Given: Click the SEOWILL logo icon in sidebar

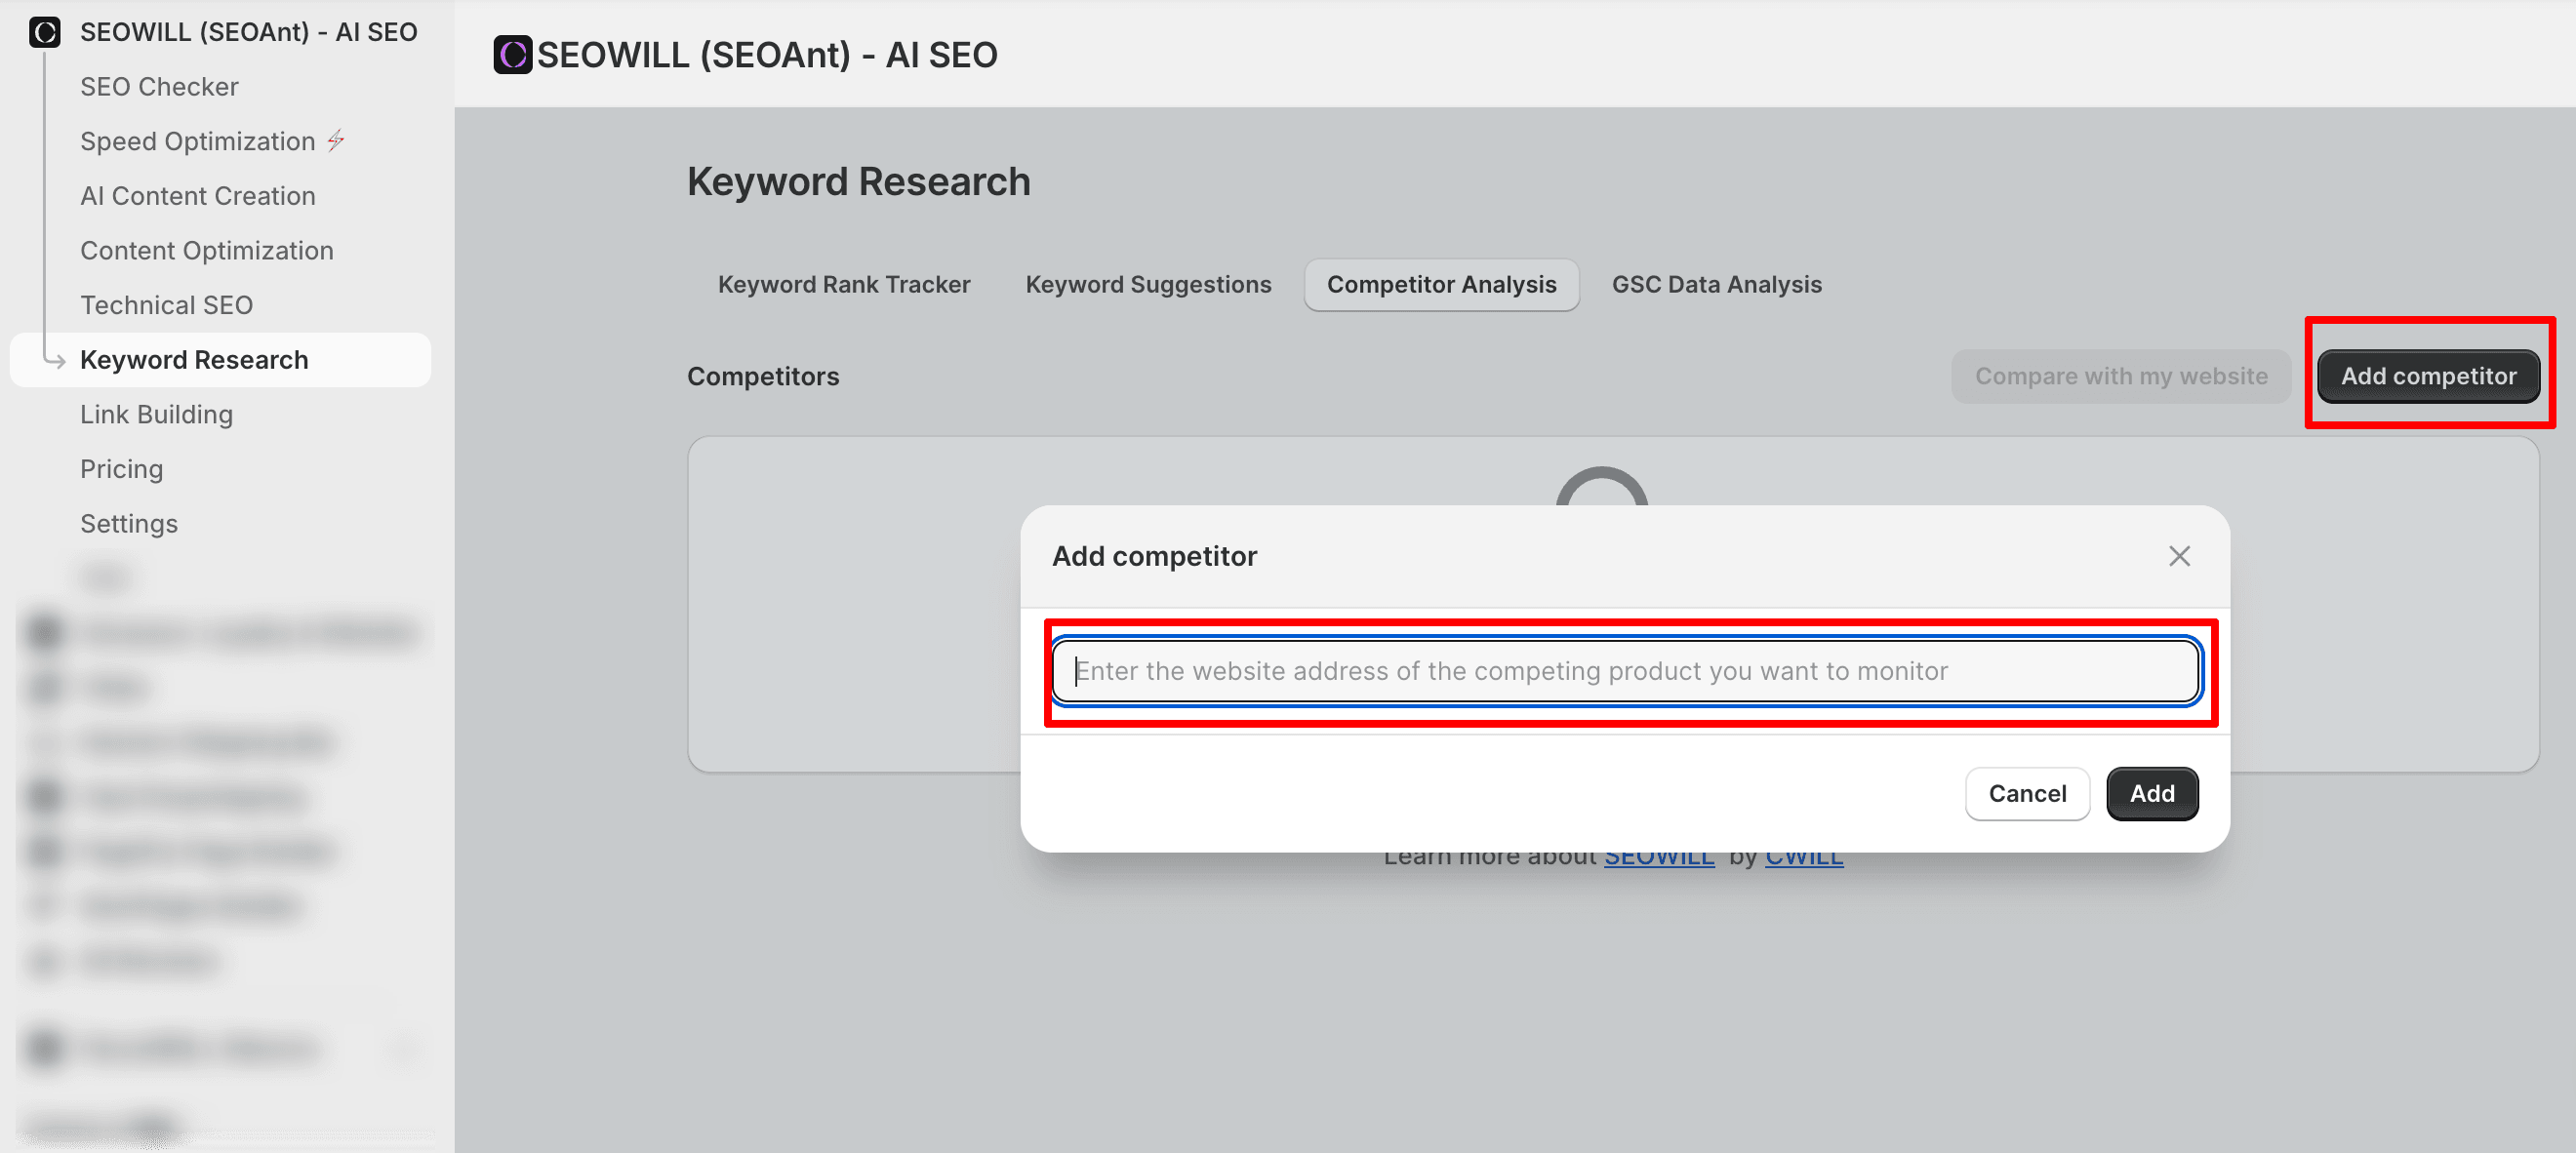Looking at the screenshot, I should [45, 32].
